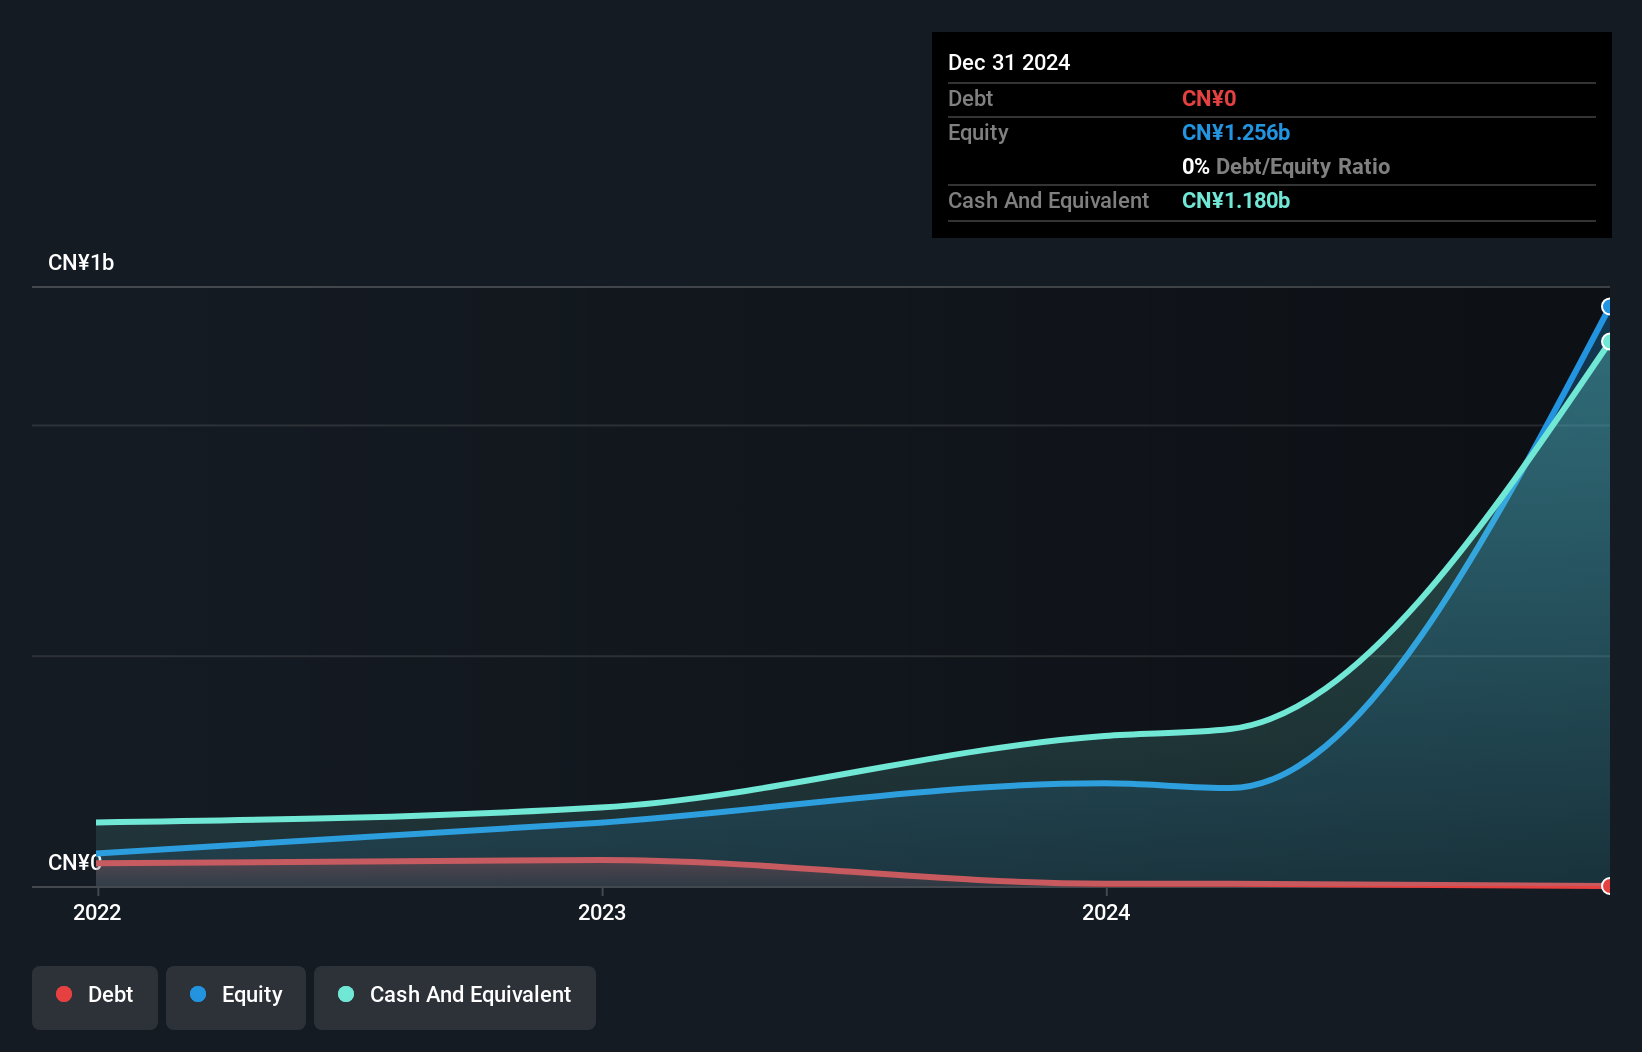This screenshot has width=1642, height=1052.
Task: Click the 2022 x-axis label
Action: (x=97, y=913)
